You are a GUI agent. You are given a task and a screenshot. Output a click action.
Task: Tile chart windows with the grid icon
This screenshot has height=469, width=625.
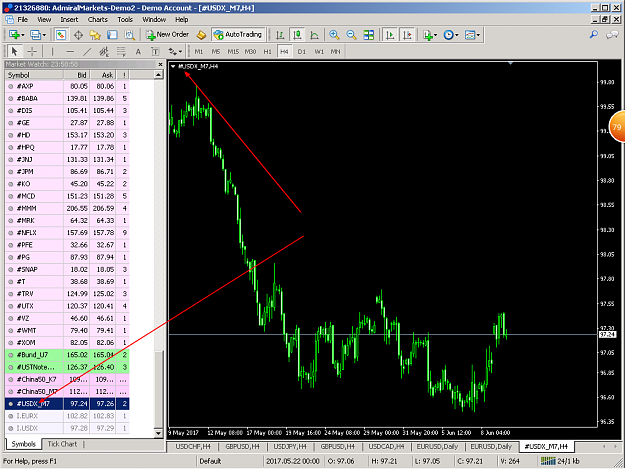tap(369, 35)
